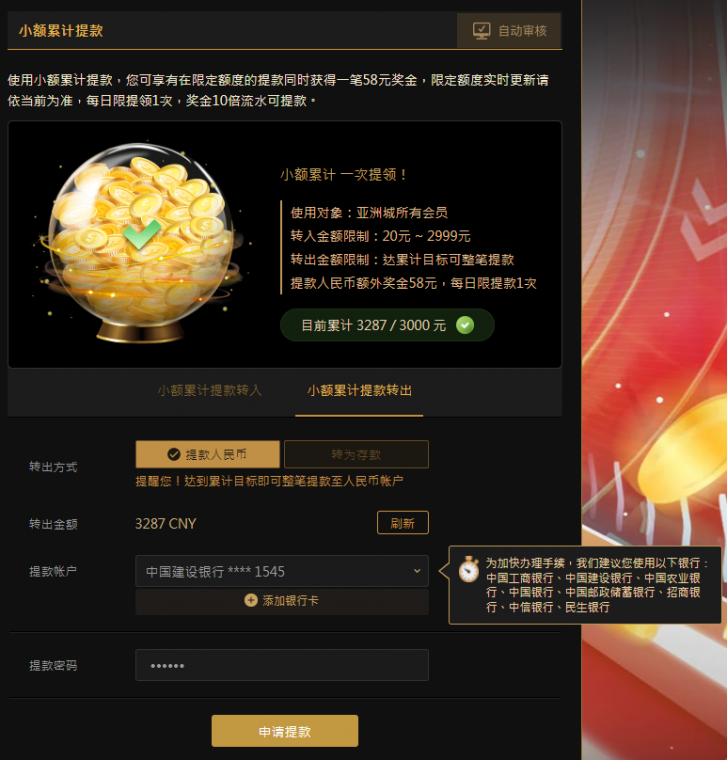Screen dimensions: 727x760
Task: Click the 转出金额 3287 CNY value
Action: click(x=165, y=523)
